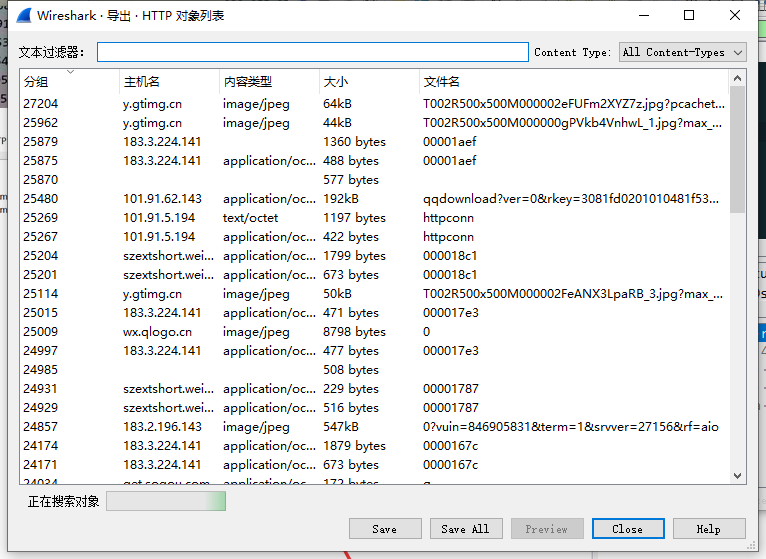Click file name T002R500x500M000002eFUFm2XYZ7z.jpg
766x559 pixels.
tap(574, 104)
